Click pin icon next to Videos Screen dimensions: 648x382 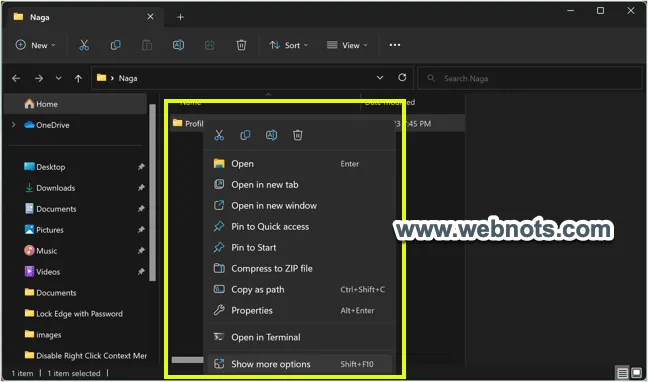point(141,272)
